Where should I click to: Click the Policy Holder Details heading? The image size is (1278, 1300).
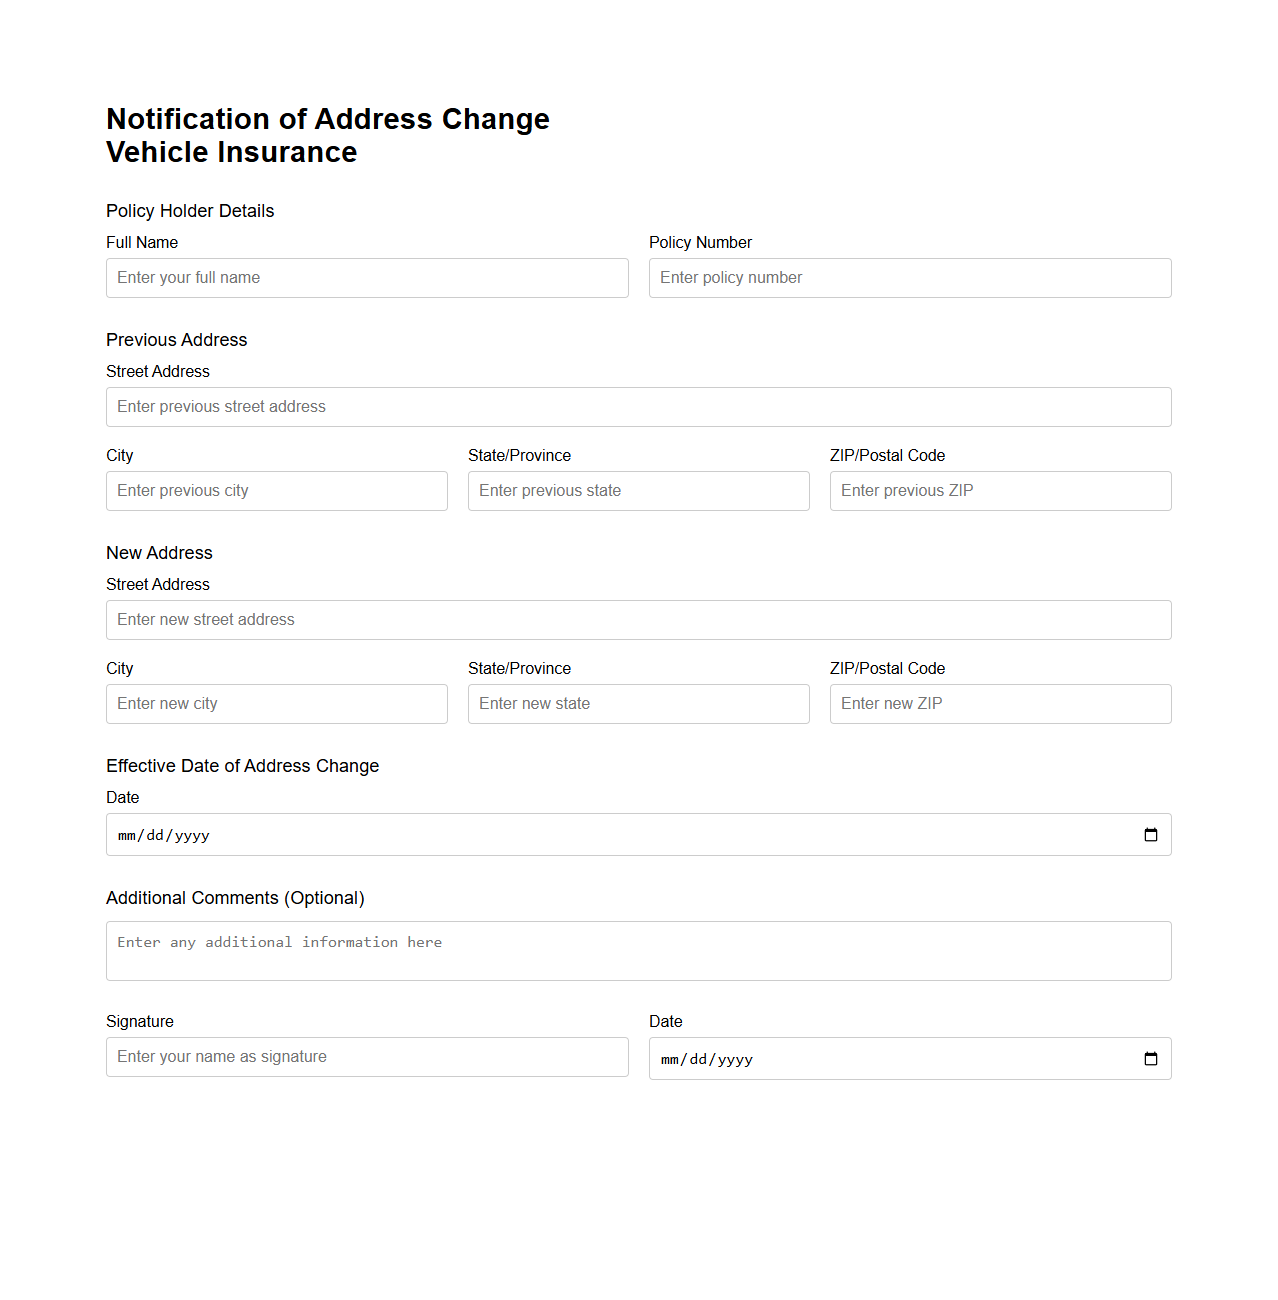pyautogui.click(x=189, y=211)
